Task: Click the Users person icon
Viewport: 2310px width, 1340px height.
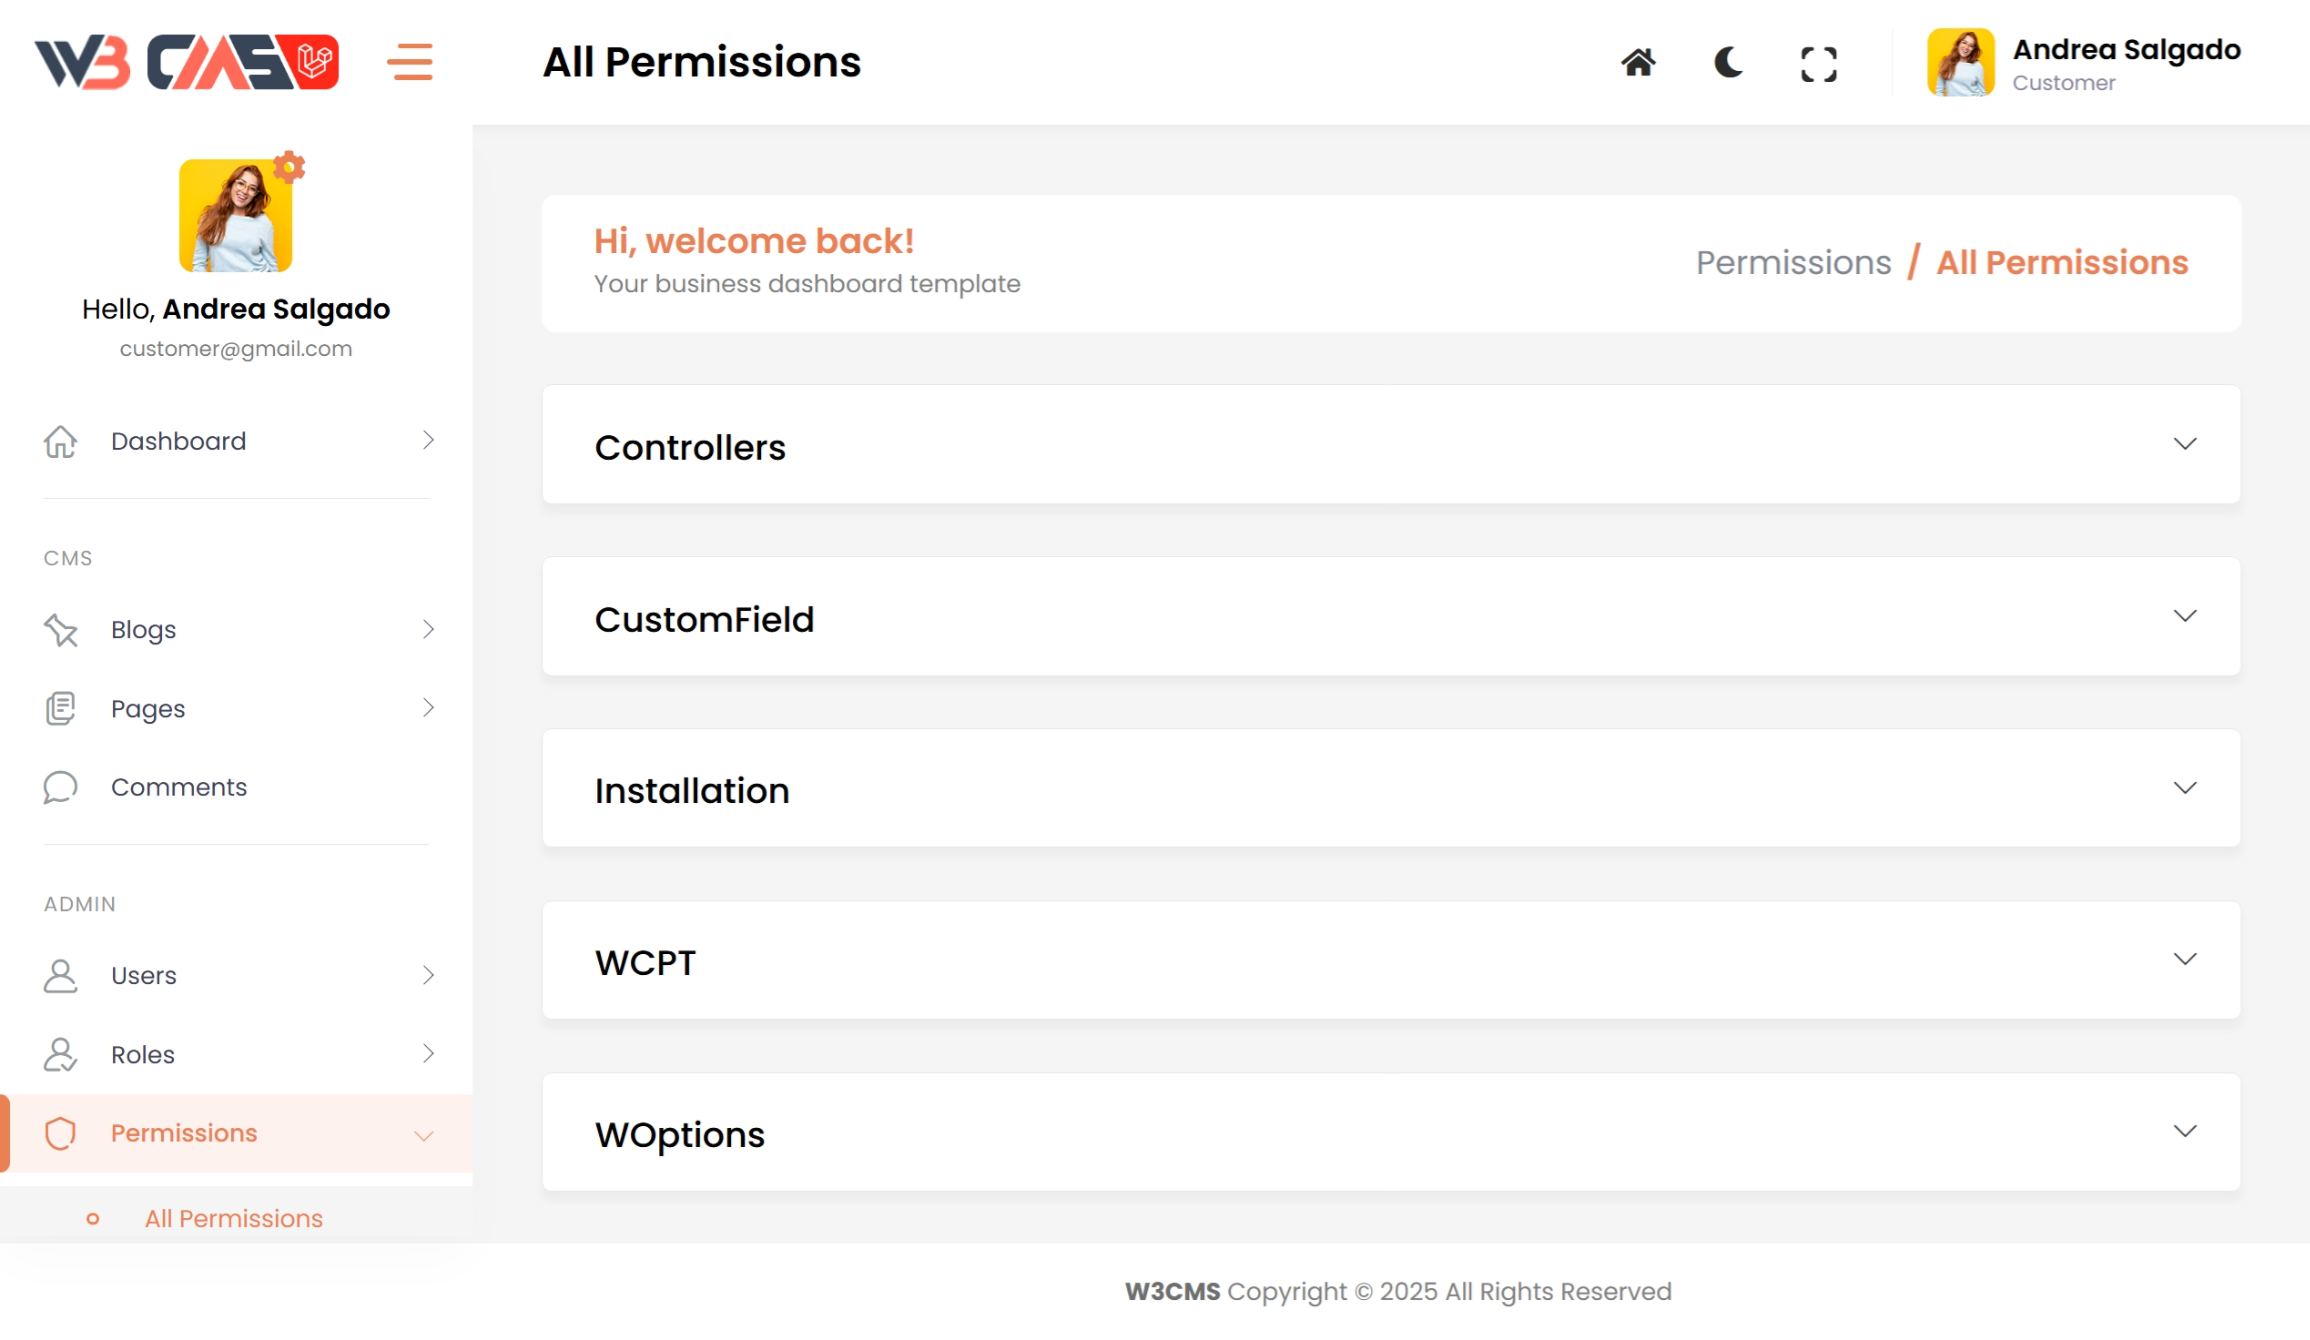Action: [x=60, y=976]
